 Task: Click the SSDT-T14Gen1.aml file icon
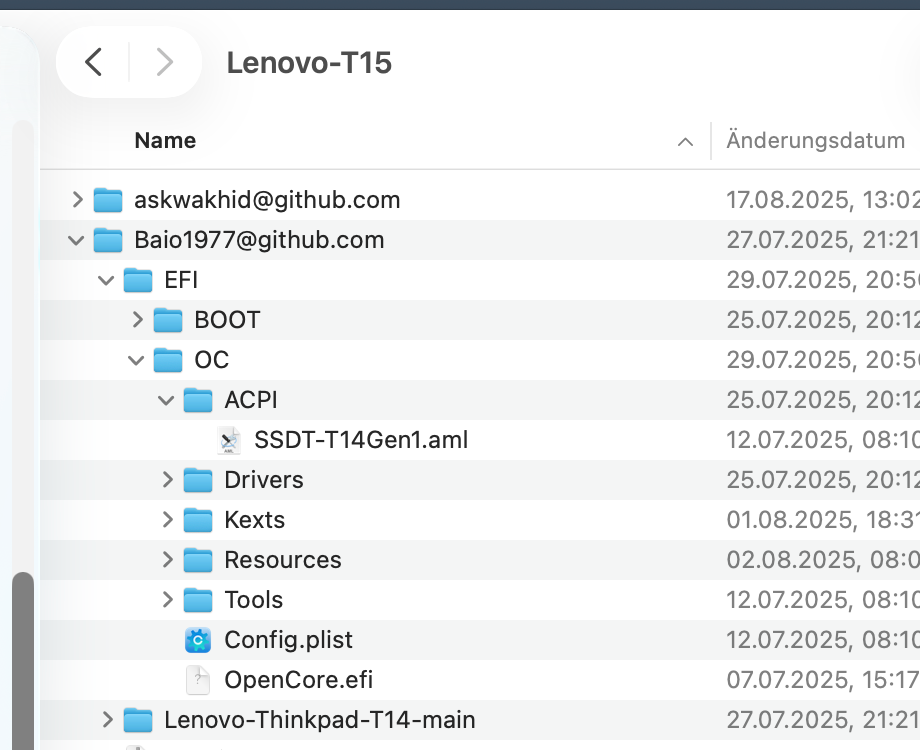(x=229, y=440)
